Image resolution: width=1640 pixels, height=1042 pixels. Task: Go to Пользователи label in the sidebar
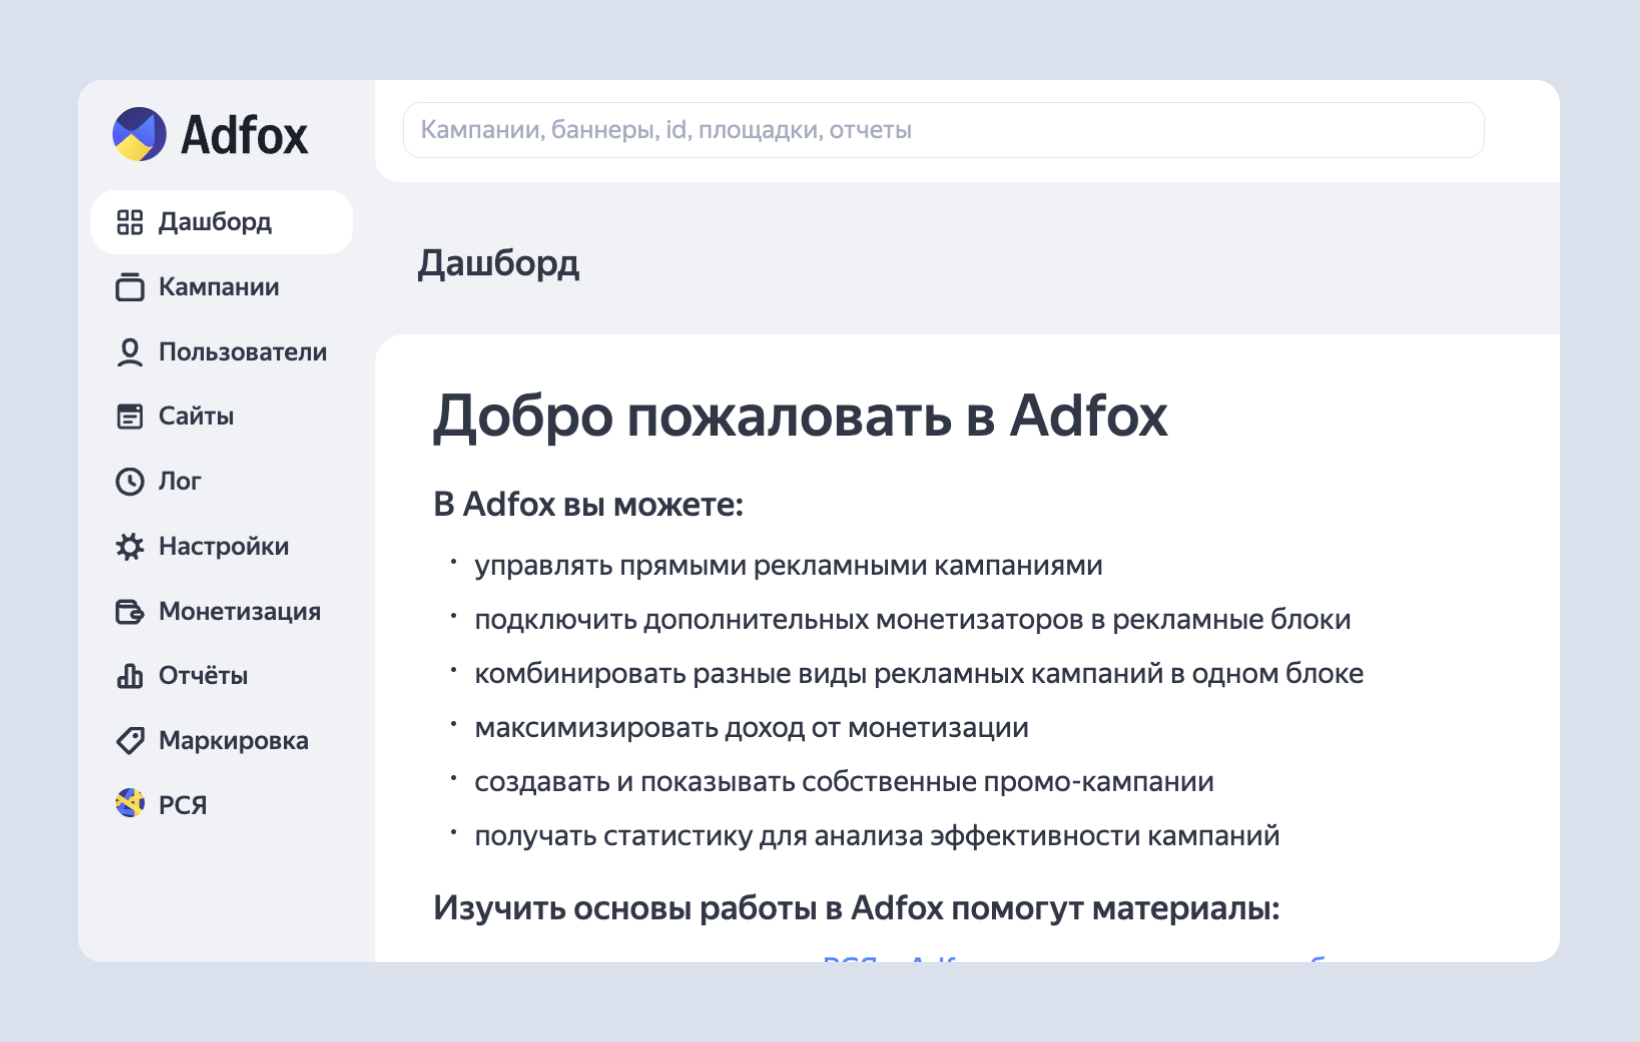pyautogui.click(x=243, y=352)
